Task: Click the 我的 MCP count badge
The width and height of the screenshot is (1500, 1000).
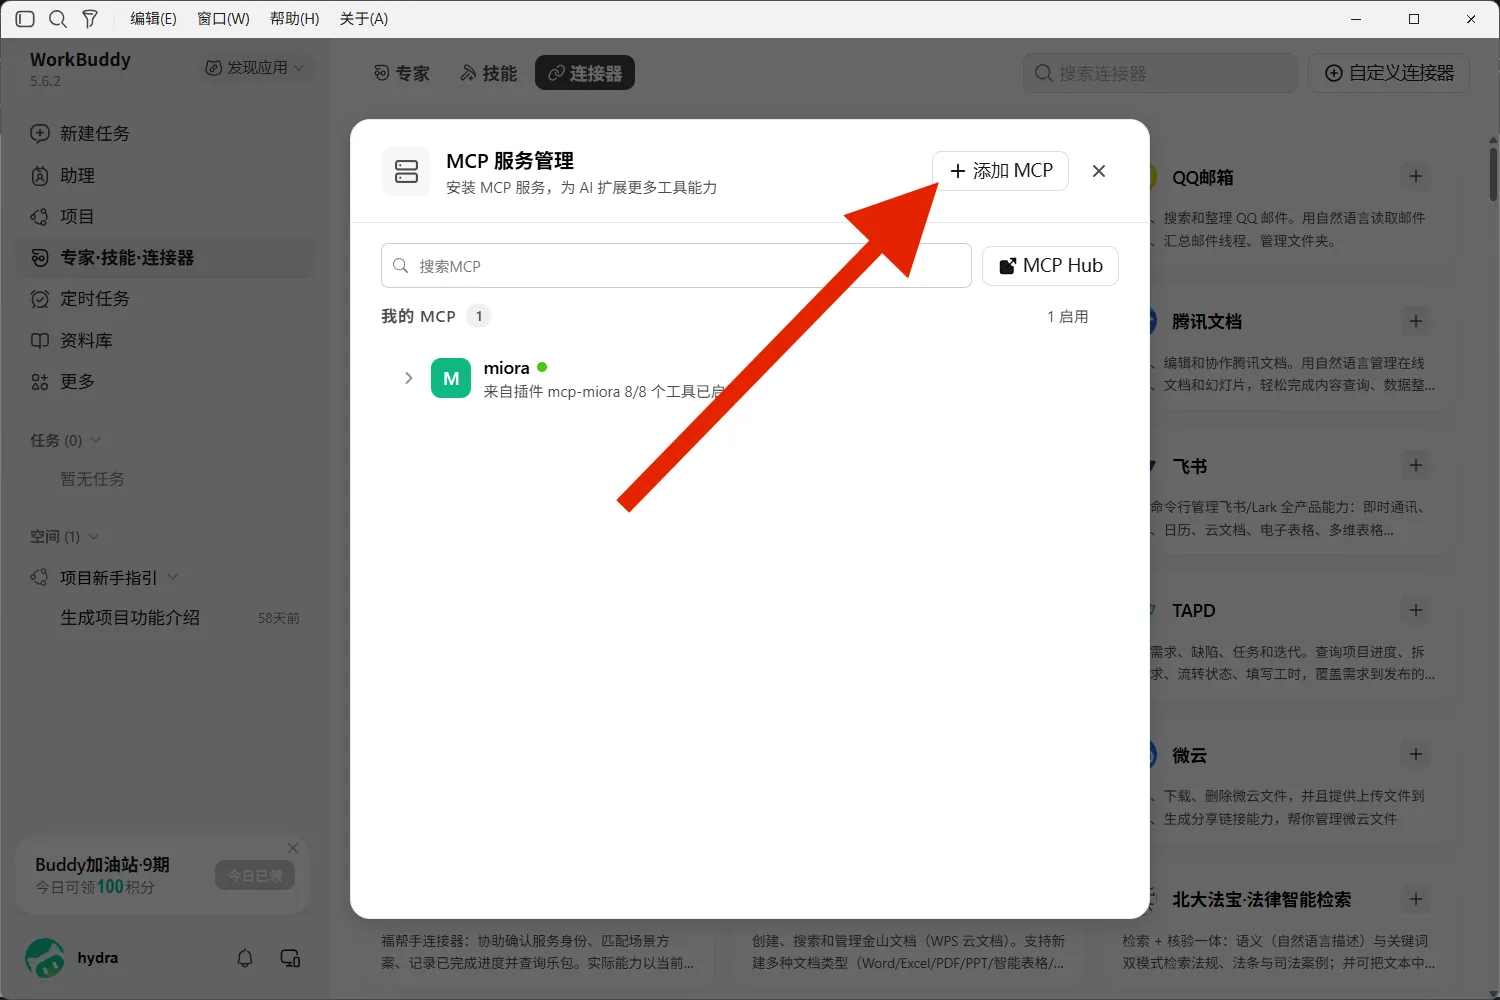Action: [x=479, y=316]
